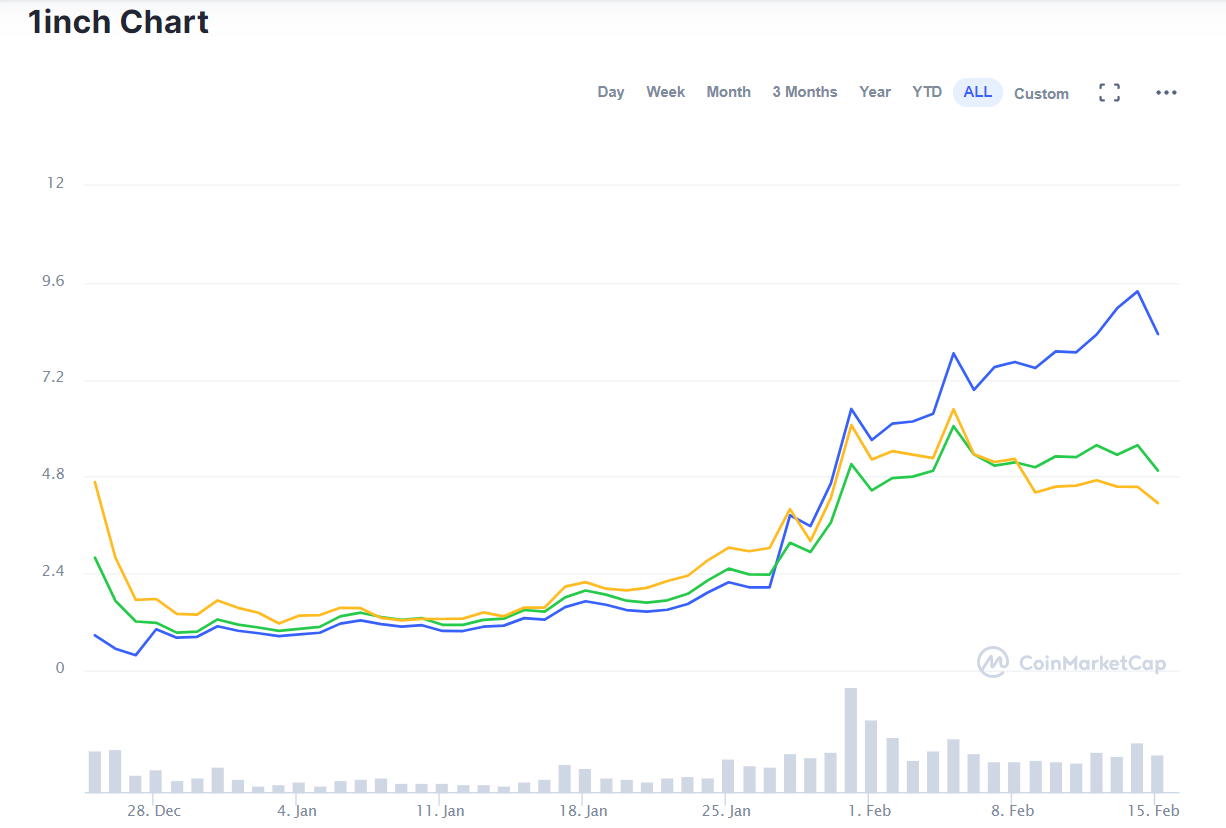Click the highlighted ALL range button
Screen dimensions: 1226x828
pyautogui.click(x=978, y=92)
